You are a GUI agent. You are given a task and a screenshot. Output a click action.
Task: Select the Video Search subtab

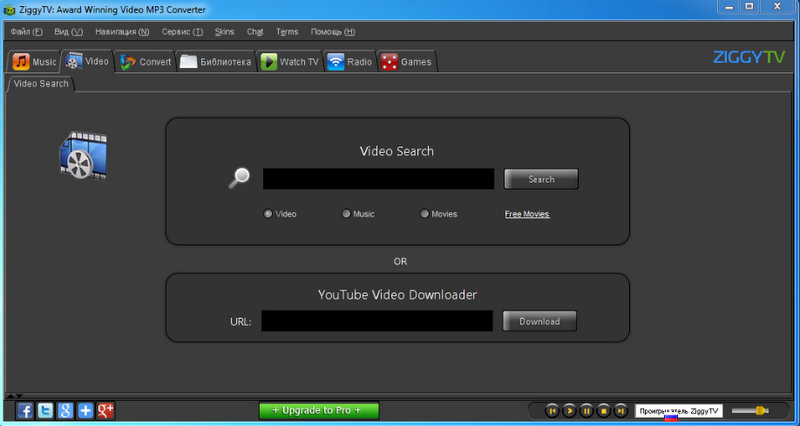(41, 84)
